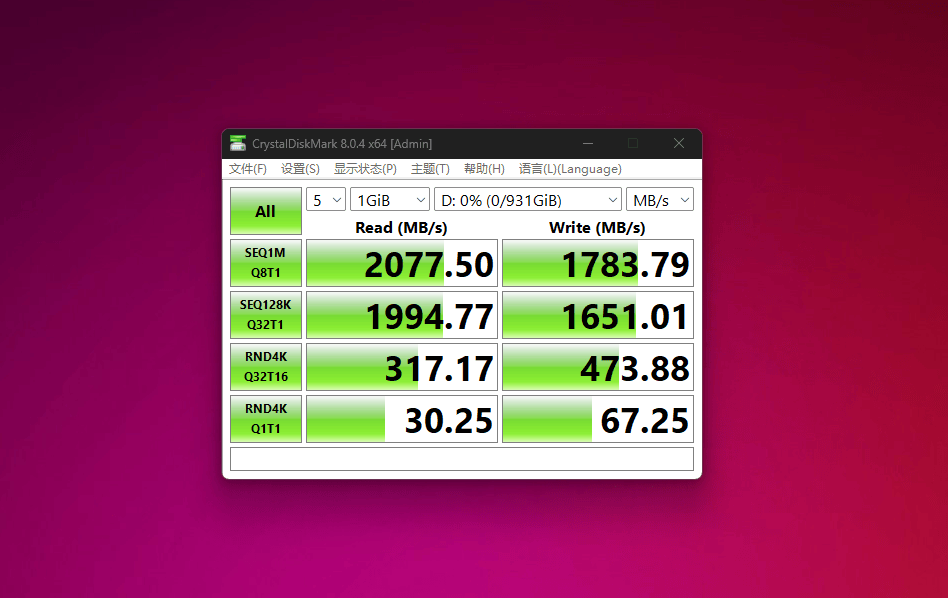Open the 显示状态(P) menu
This screenshot has width=948, height=598.
tap(365, 169)
